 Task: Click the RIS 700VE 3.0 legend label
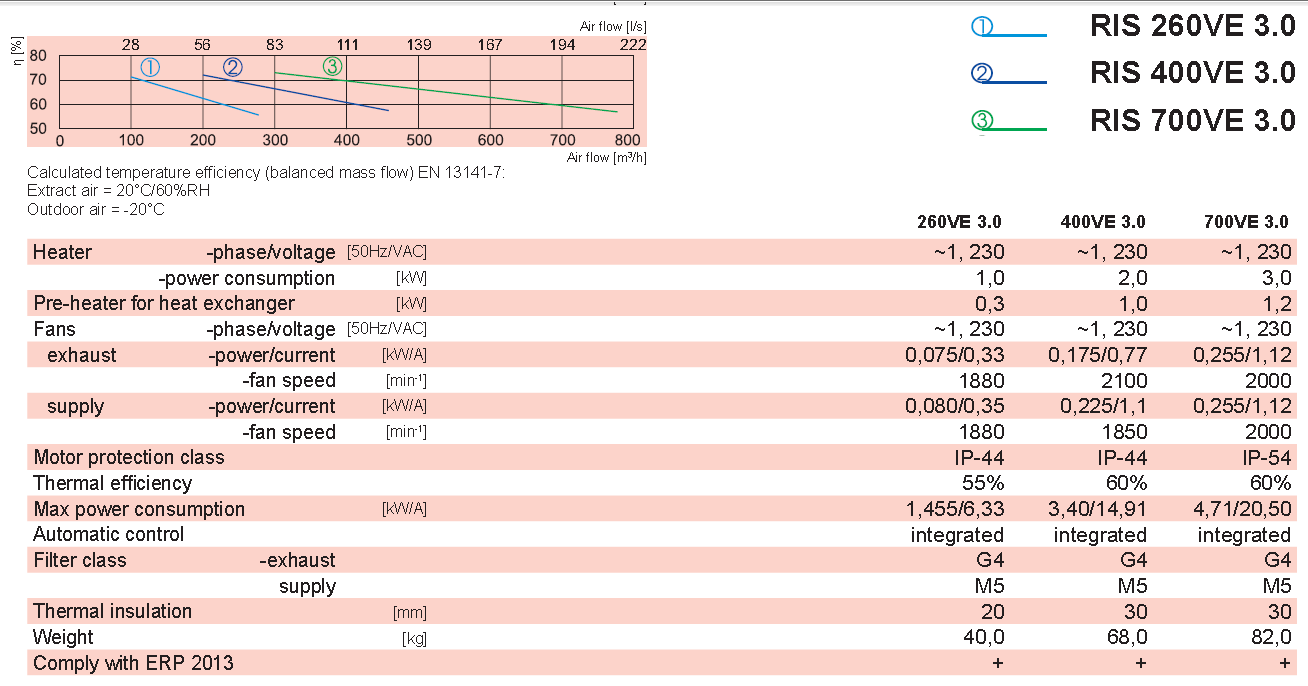(x=1193, y=120)
